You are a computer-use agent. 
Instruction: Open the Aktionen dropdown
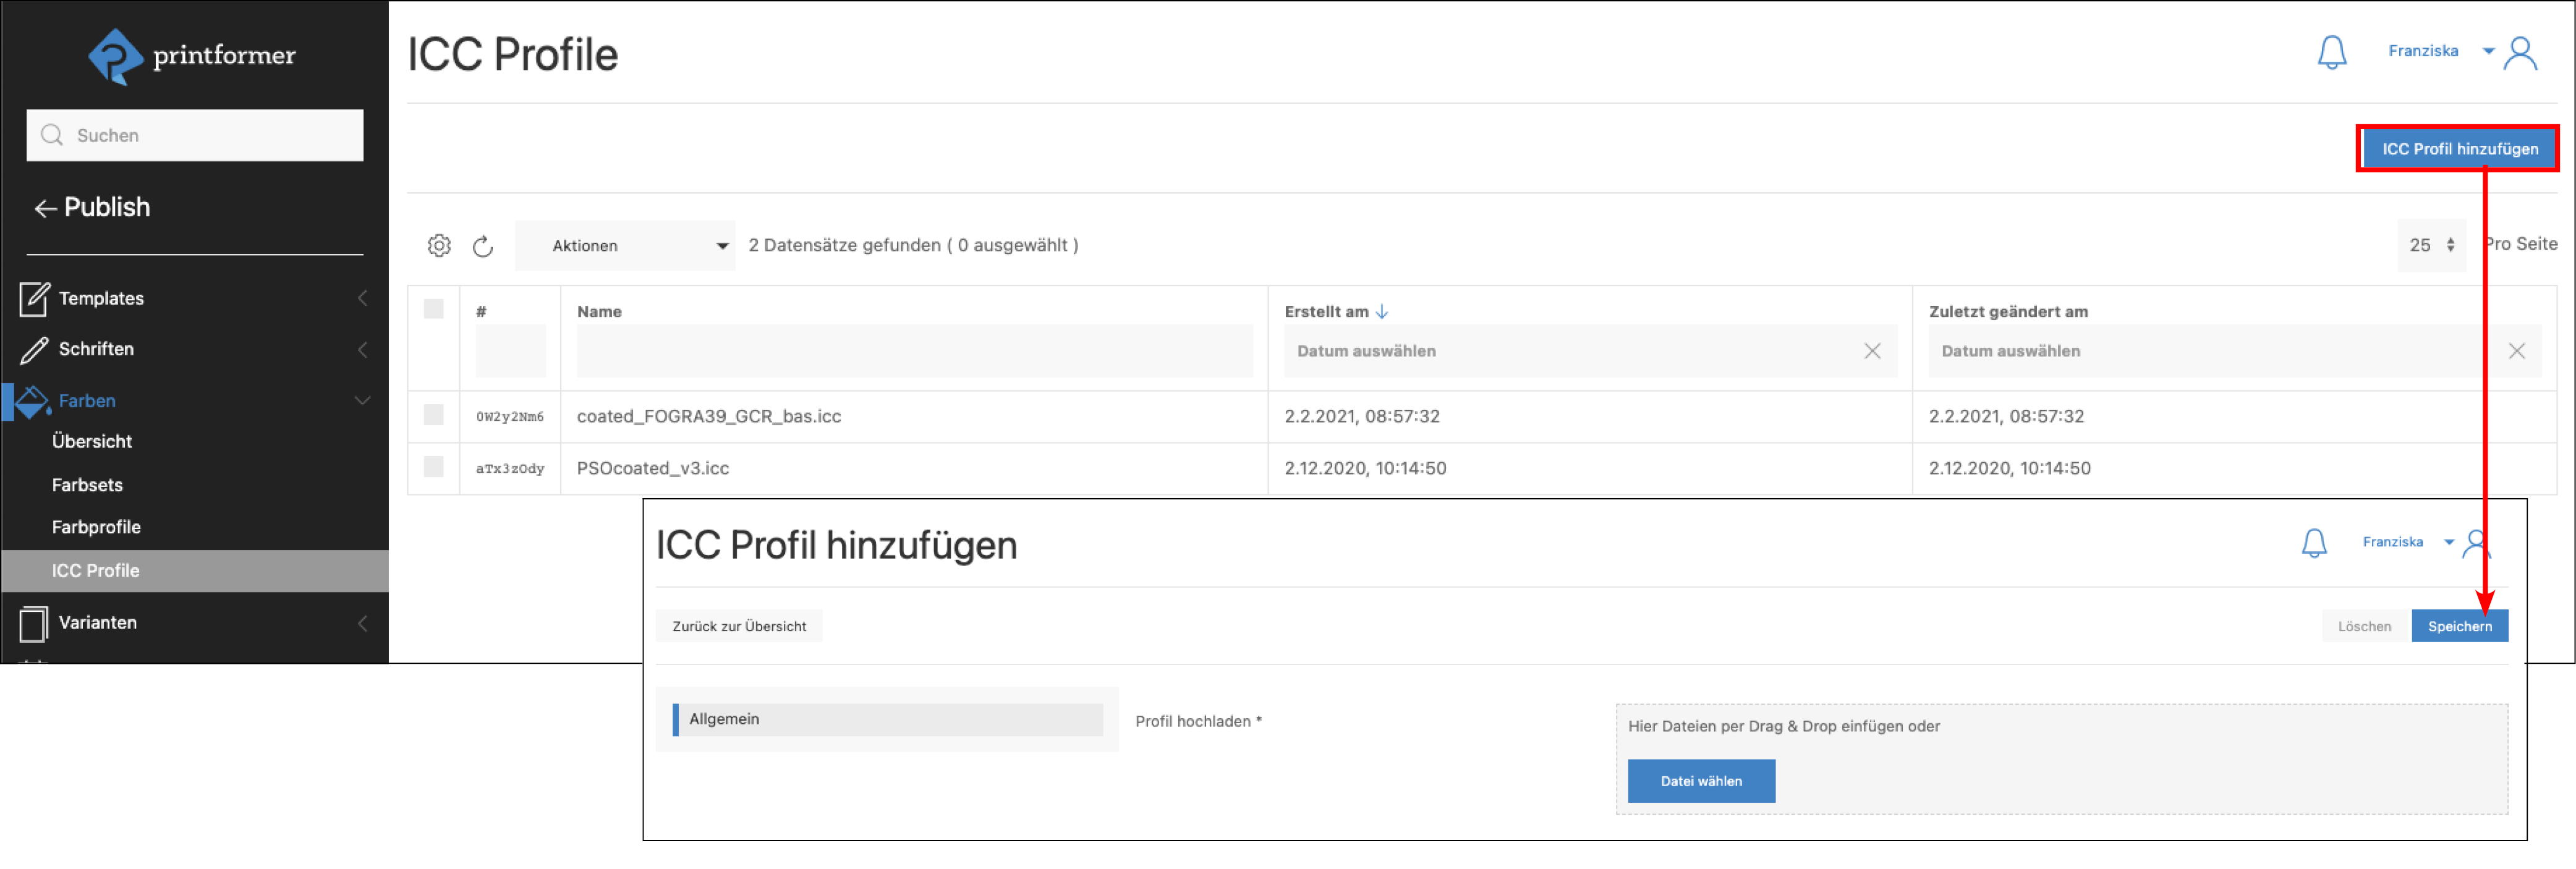coord(625,245)
